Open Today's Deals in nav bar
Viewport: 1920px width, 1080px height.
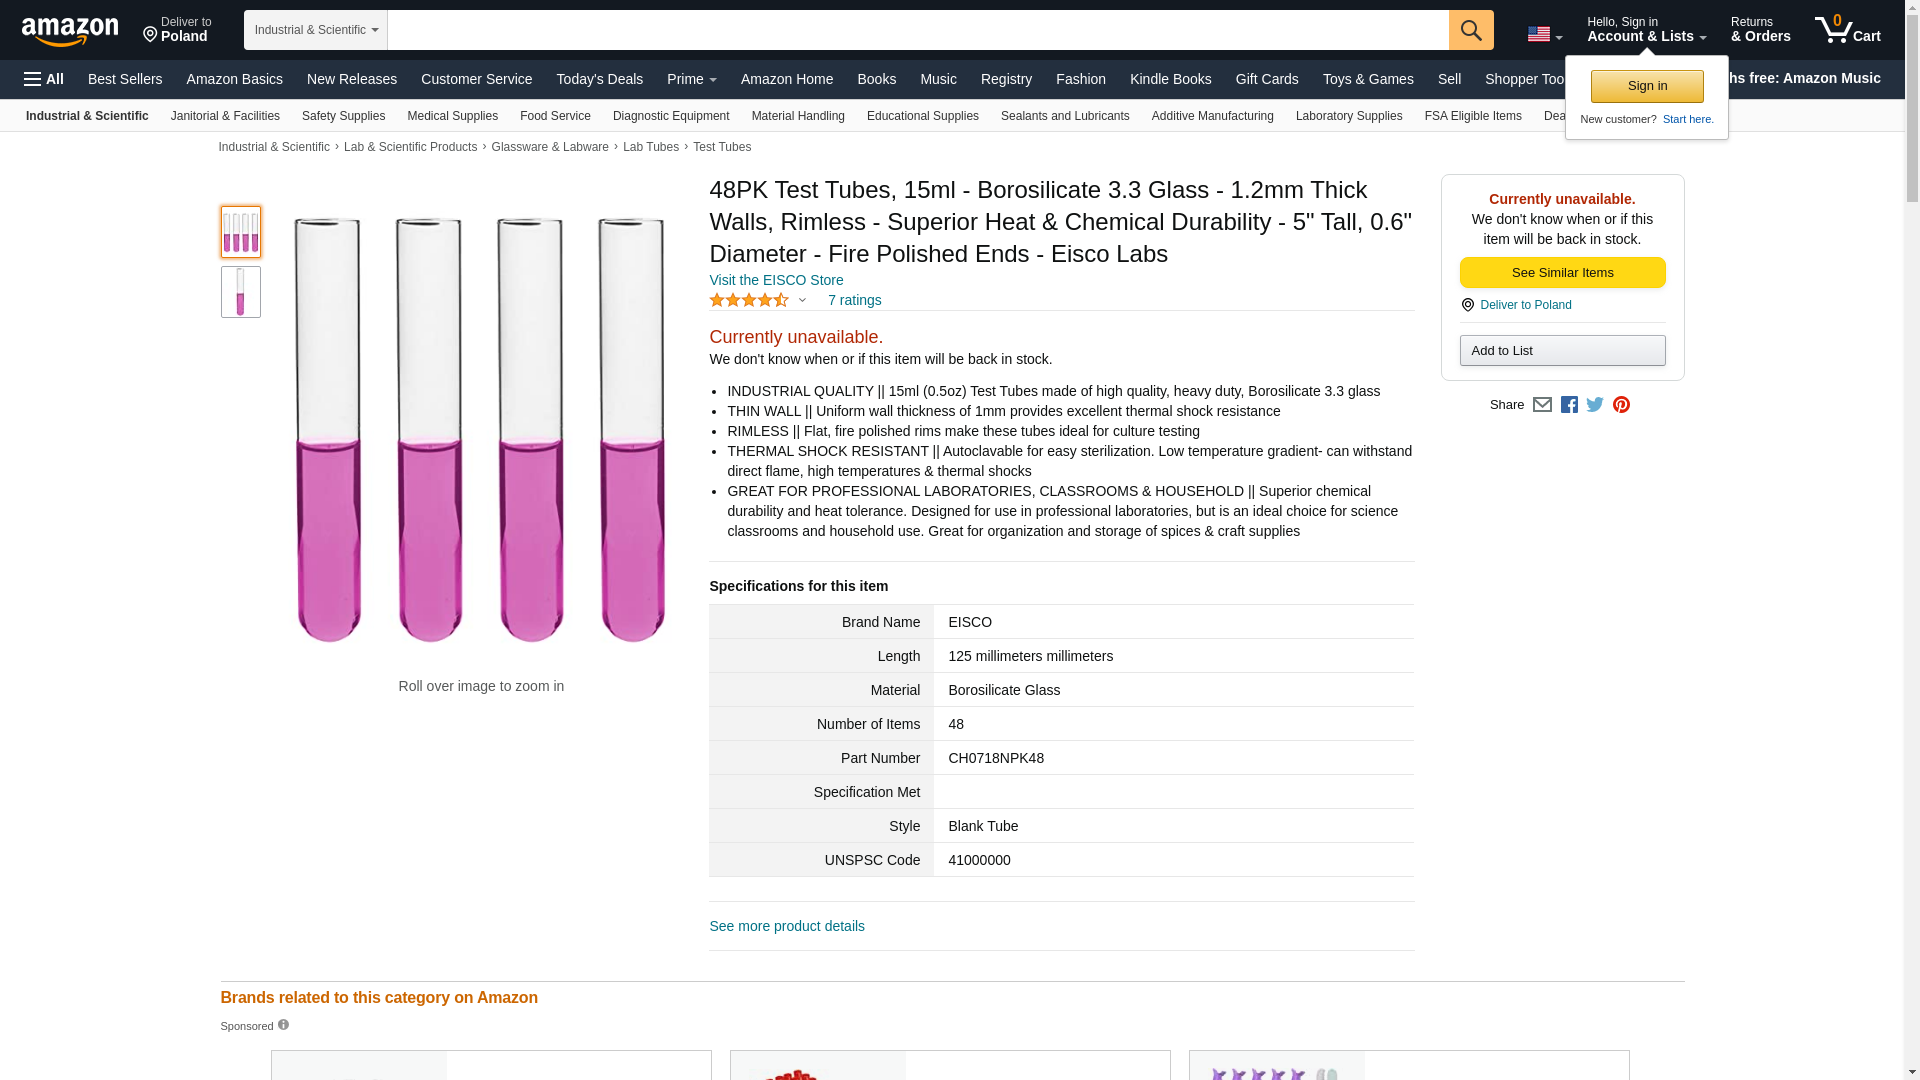coord(599,79)
